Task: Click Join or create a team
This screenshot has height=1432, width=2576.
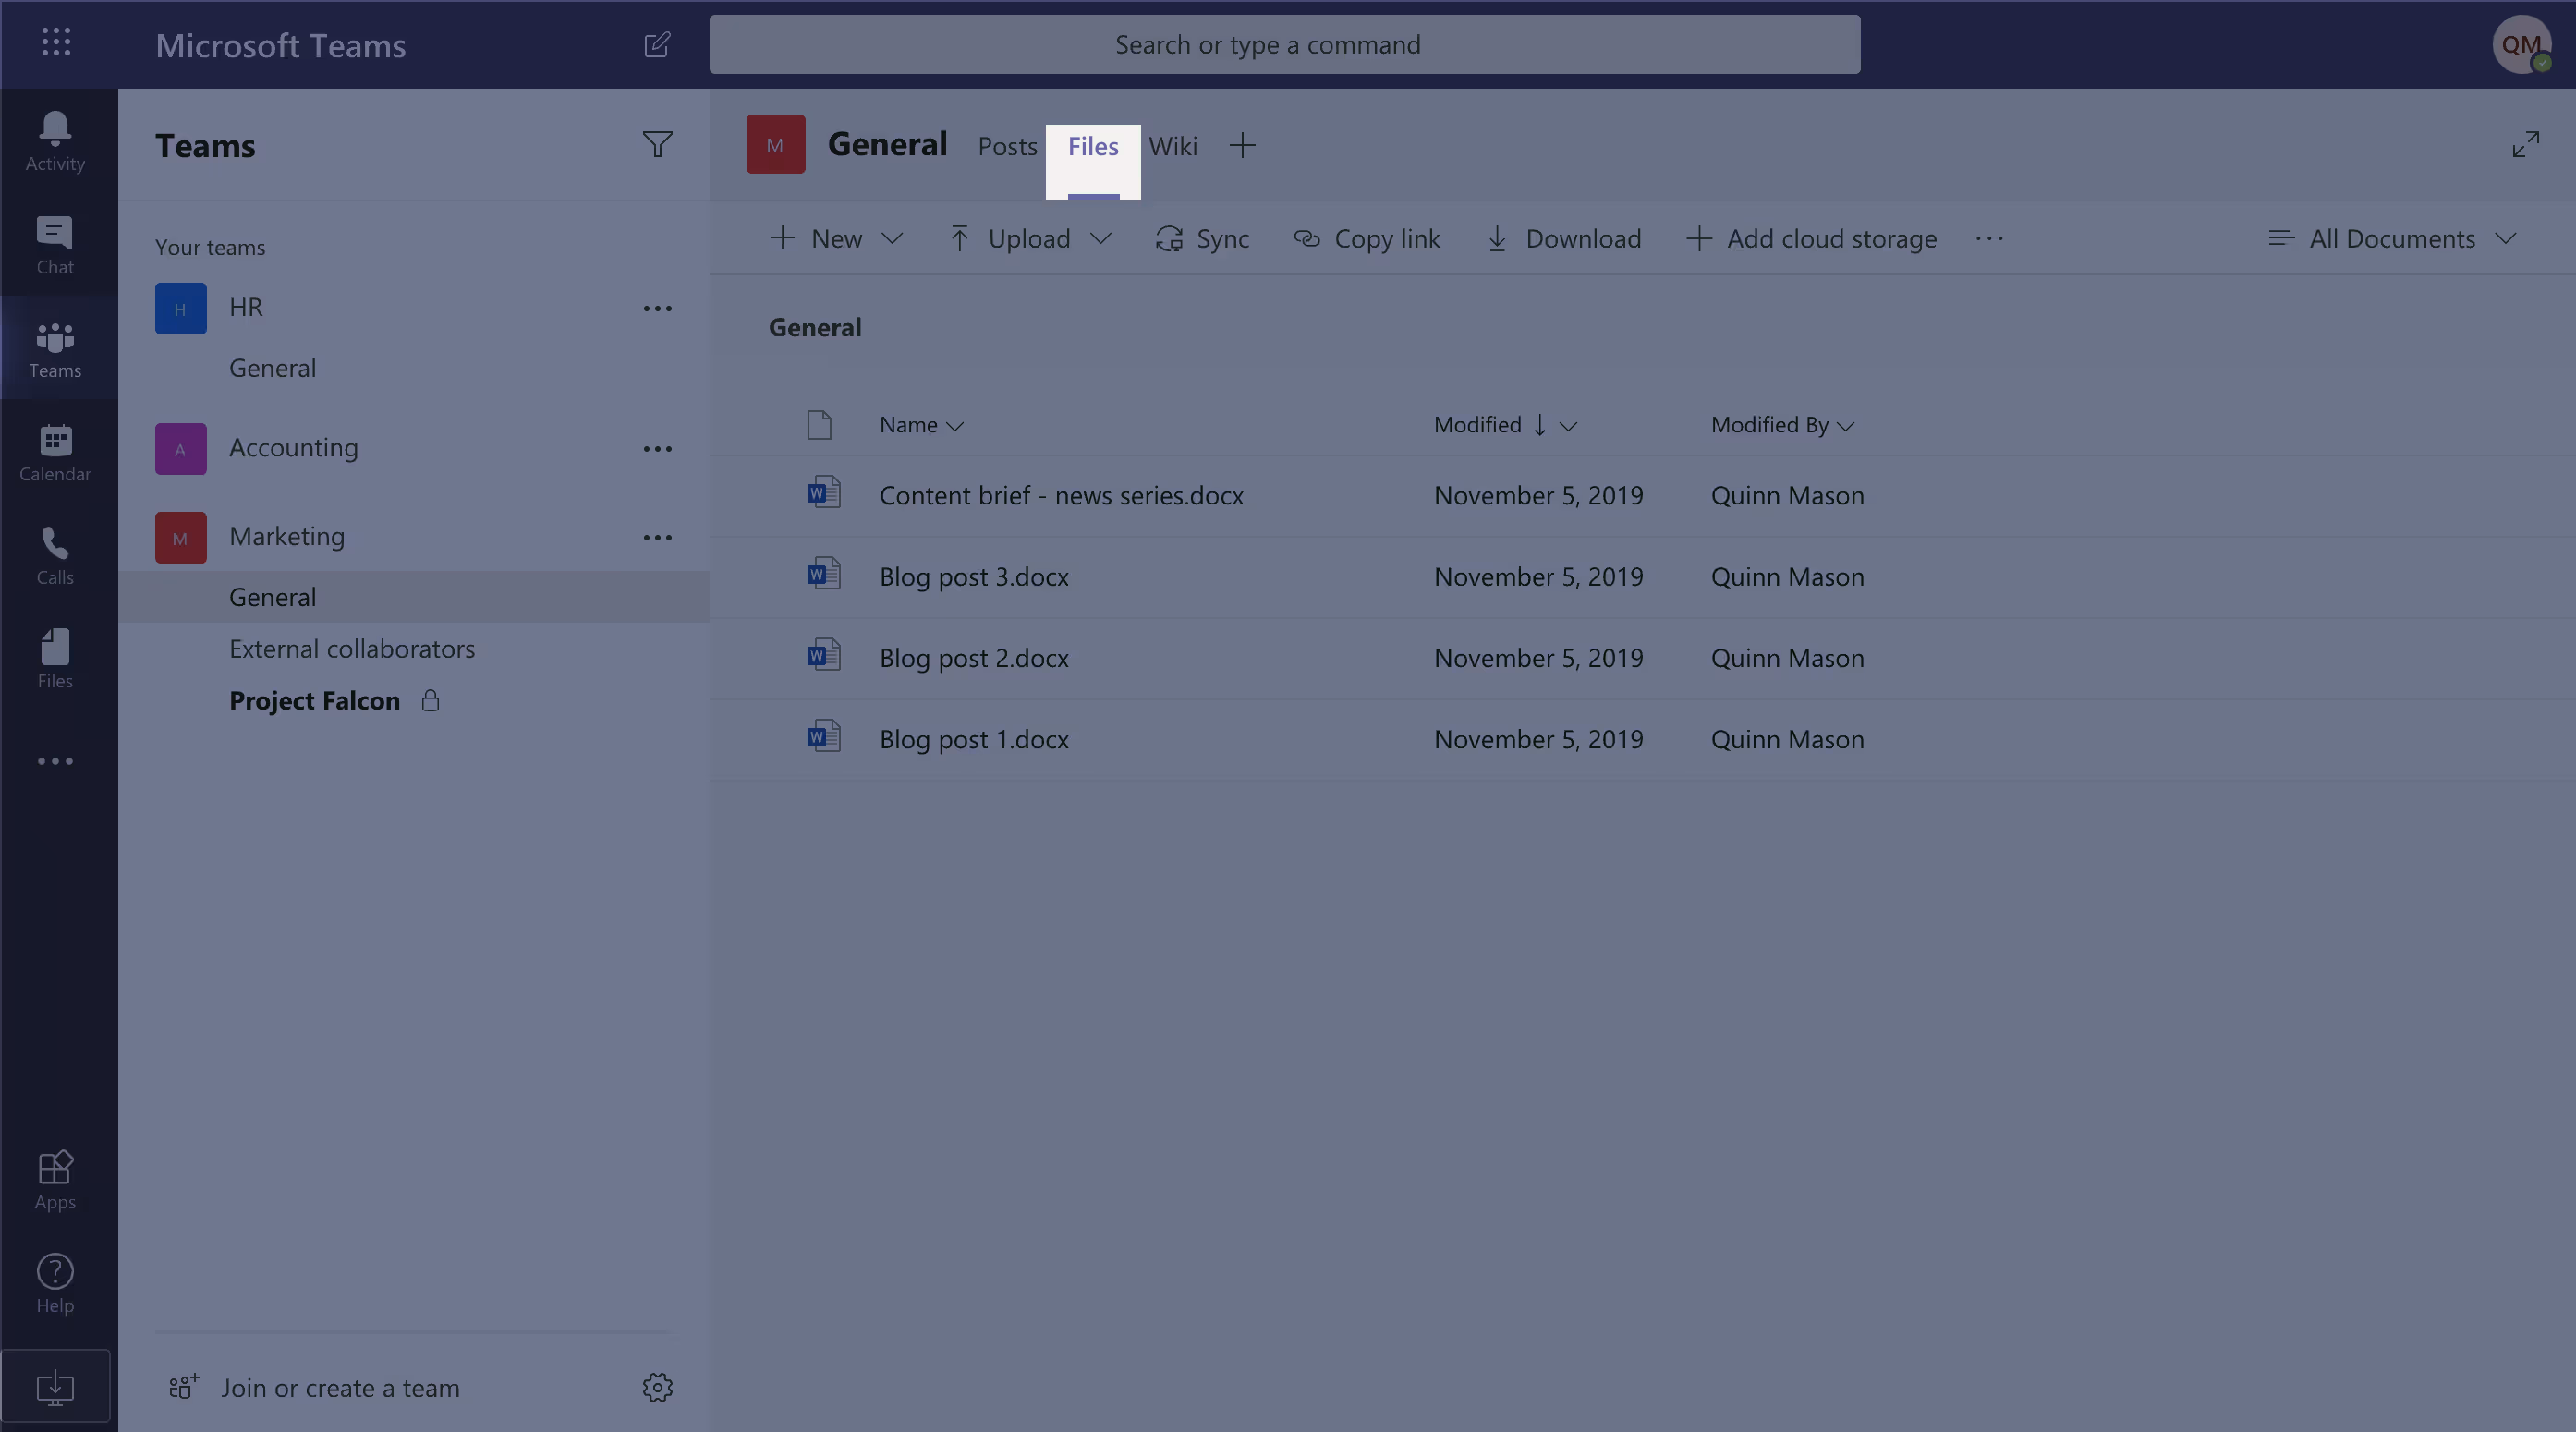Action: (340, 1387)
